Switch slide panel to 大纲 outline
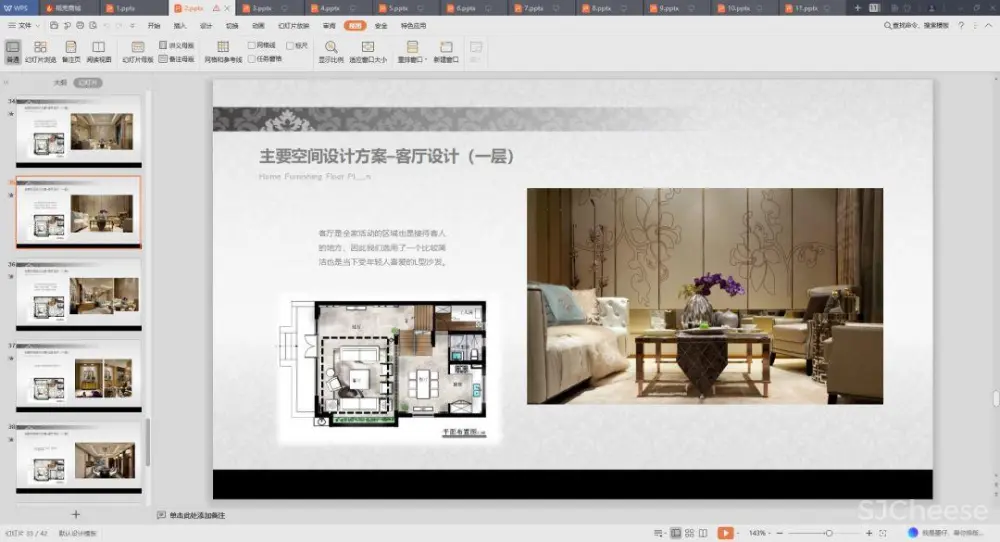Viewport: 1000px width, 542px height. click(60, 83)
